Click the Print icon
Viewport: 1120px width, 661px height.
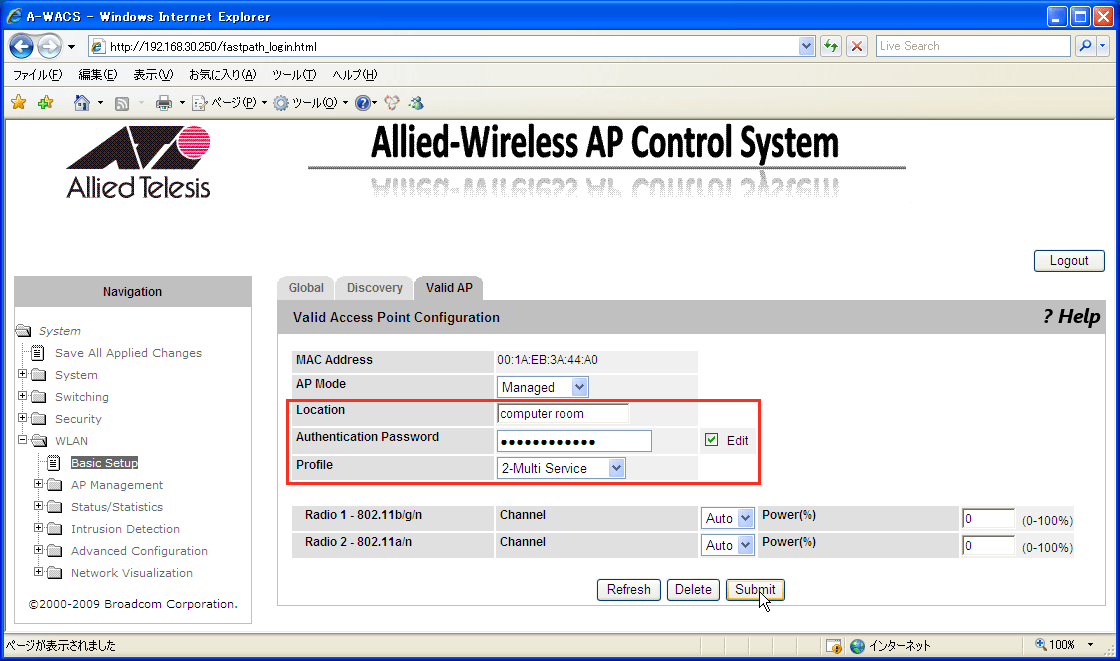point(164,103)
